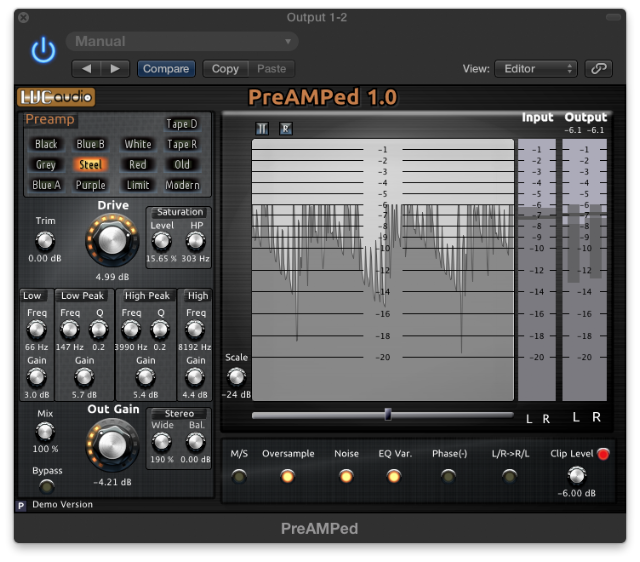The image size is (640, 562).
Task: Click the Low band Freq knob
Action: (37, 330)
